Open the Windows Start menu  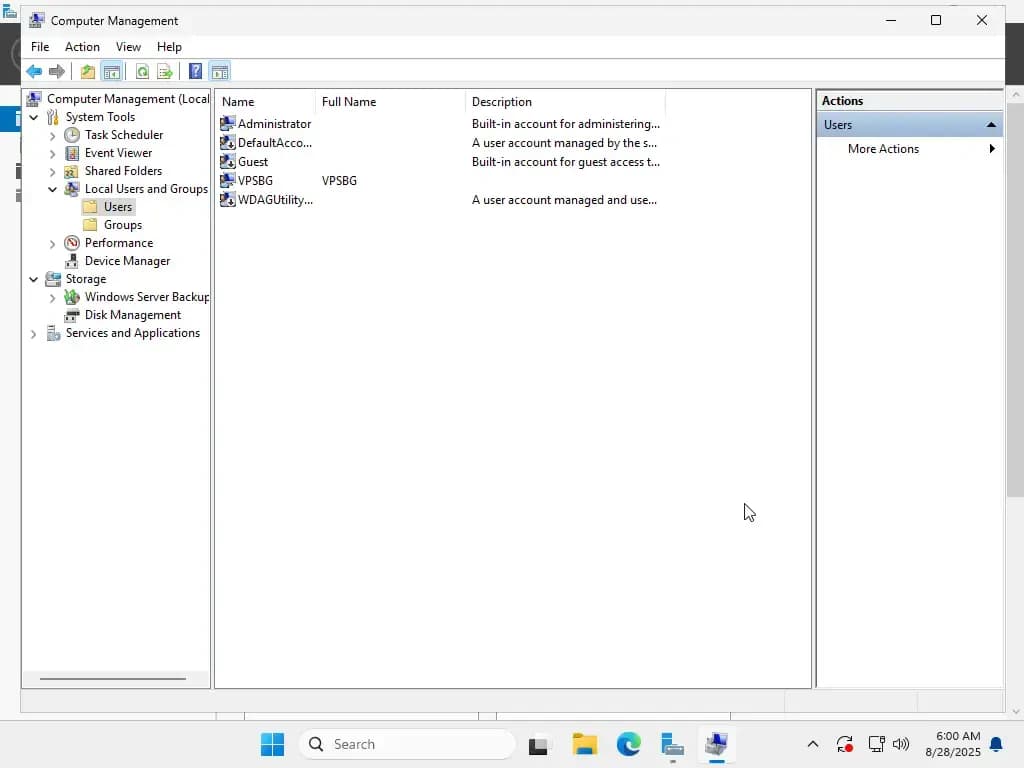[x=272, y=744]
